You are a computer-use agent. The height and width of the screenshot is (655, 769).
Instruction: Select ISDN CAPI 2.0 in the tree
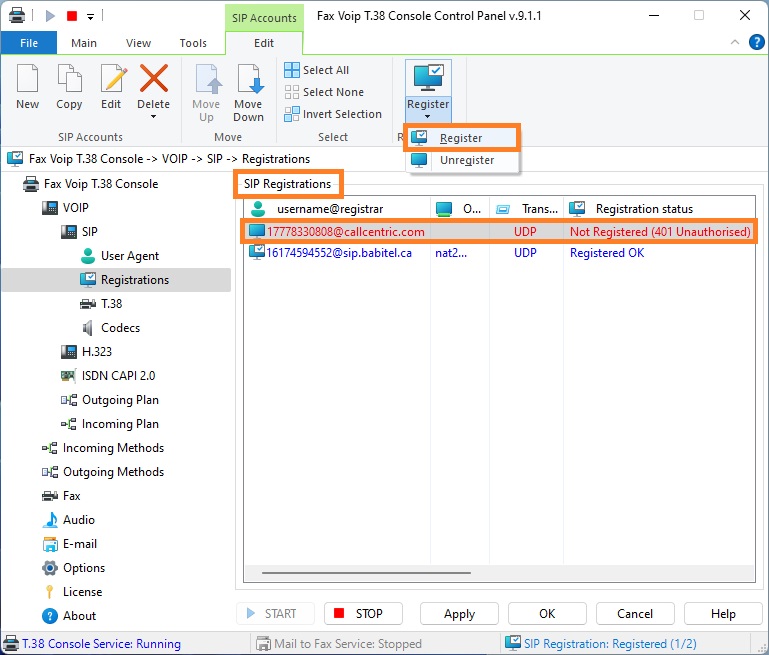pos(108,376)
